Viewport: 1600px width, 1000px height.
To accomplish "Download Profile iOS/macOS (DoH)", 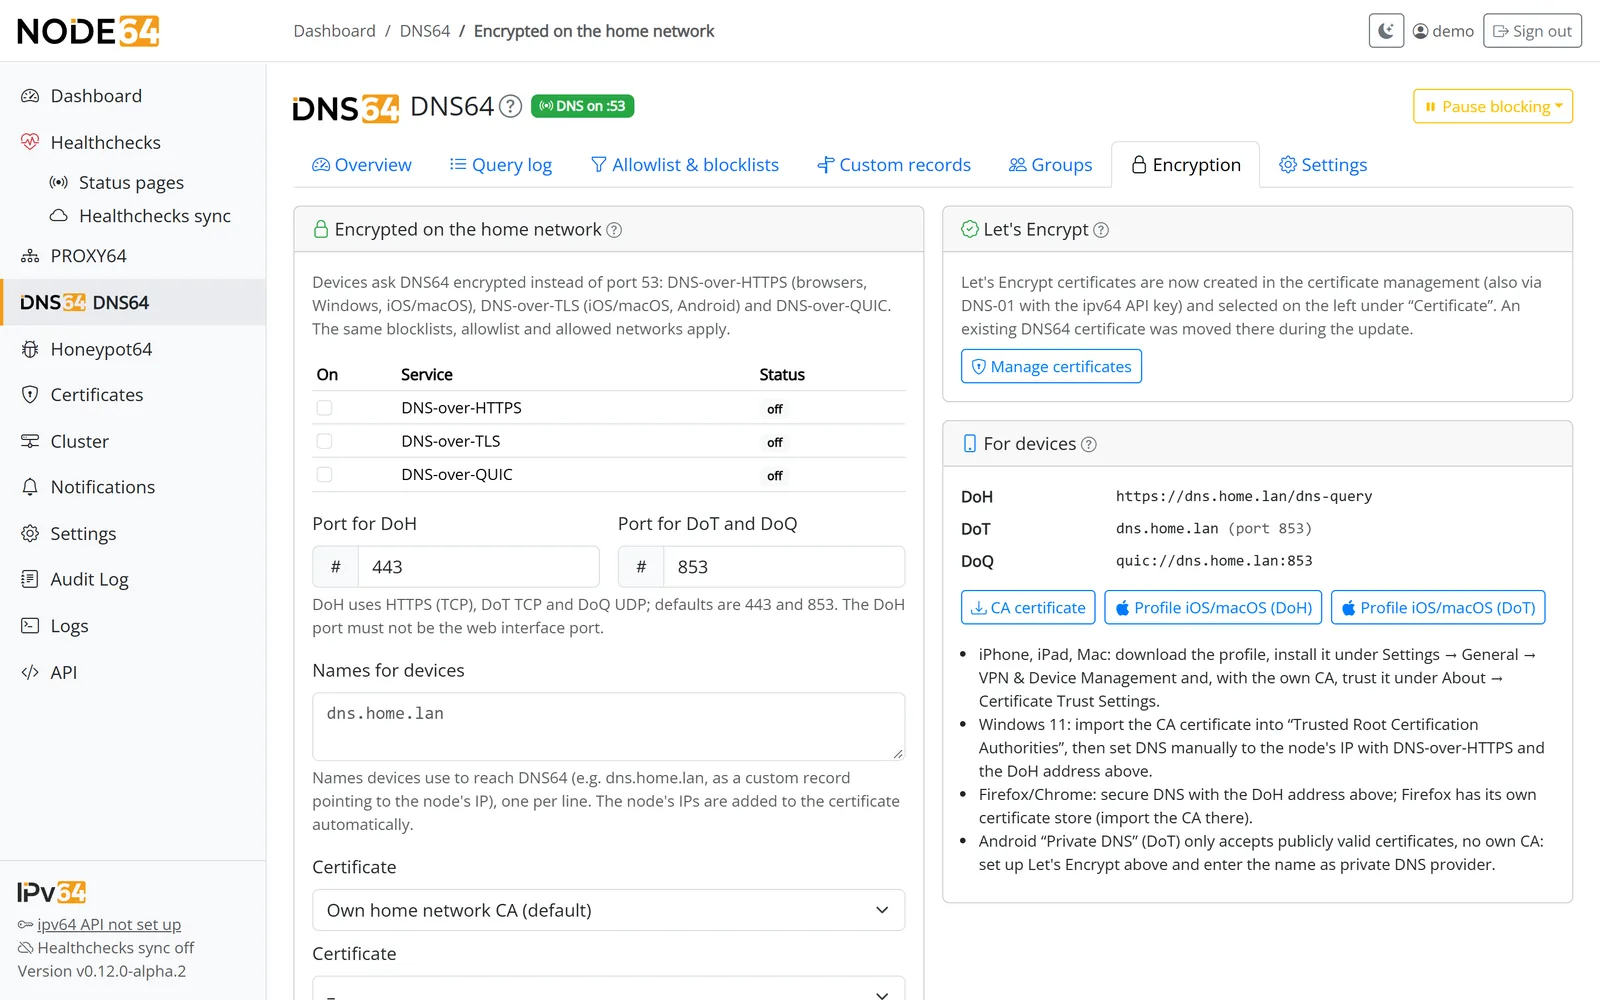I will 1213,607.
